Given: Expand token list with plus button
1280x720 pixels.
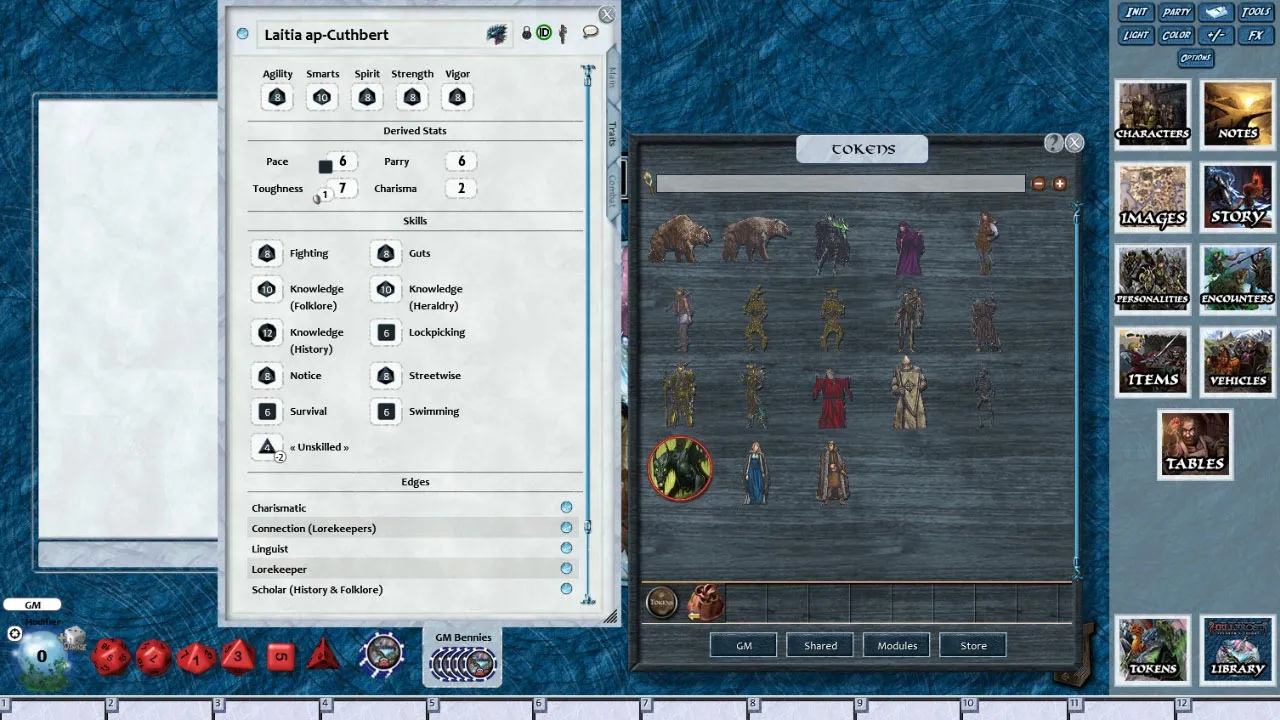Looking at the screenshot, I should (1060, 183).
